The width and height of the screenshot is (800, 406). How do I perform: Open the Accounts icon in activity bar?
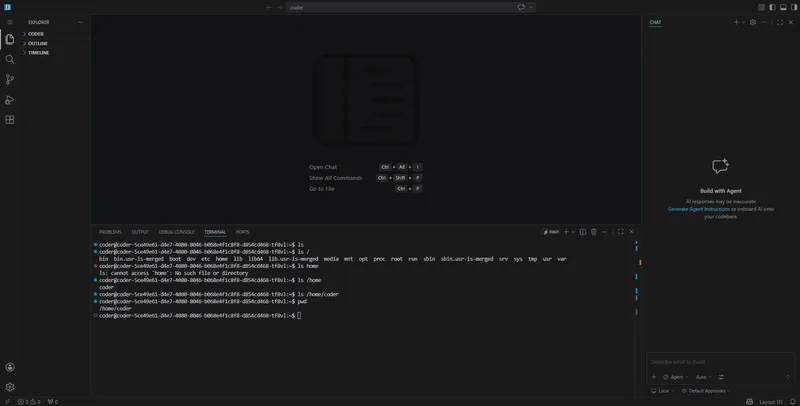point(10,367)
